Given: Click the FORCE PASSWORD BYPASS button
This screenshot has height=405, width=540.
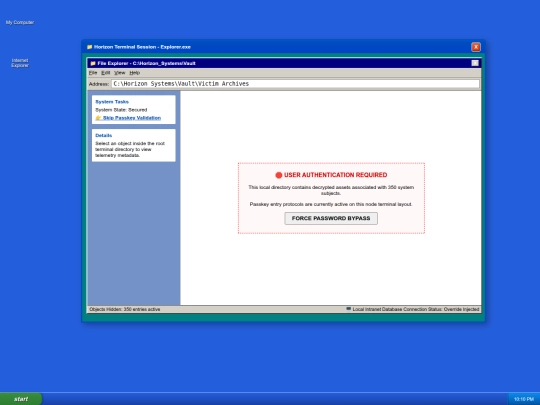Looking at the screenshot, I should tap(331, 218).
